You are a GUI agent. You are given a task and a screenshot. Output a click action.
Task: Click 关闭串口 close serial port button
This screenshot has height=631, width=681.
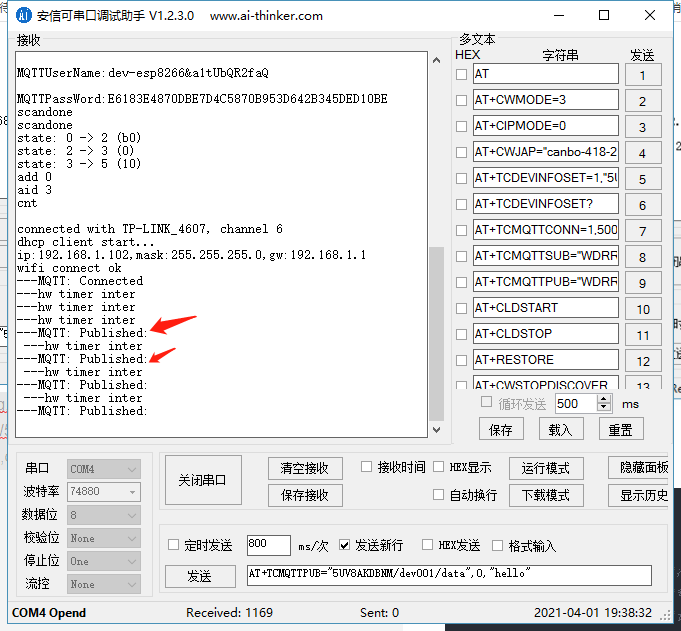coord(203,480)
